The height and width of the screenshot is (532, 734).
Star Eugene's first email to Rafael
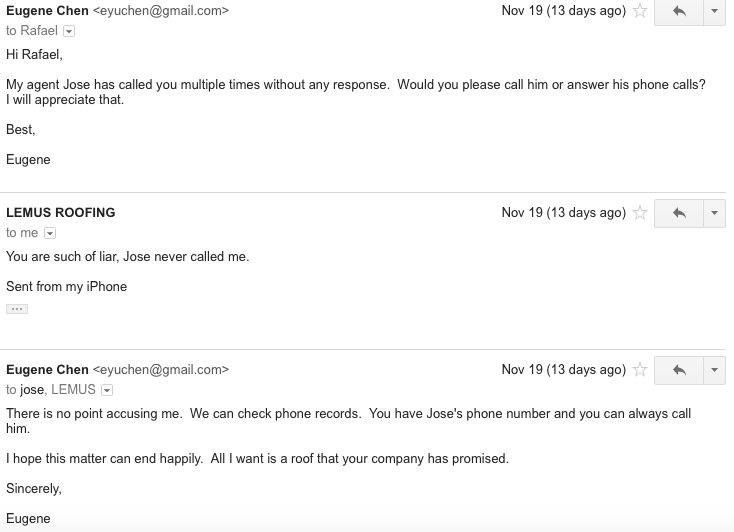(641, 12)
